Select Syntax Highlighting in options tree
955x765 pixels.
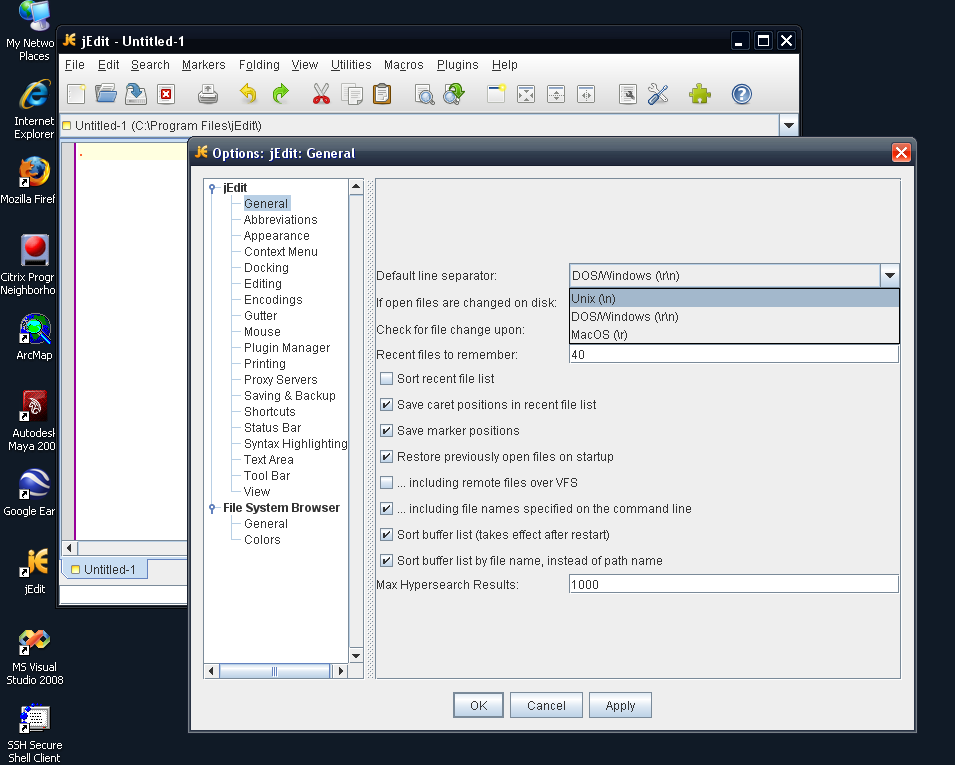pyautogui.click(x=295, y=443)
